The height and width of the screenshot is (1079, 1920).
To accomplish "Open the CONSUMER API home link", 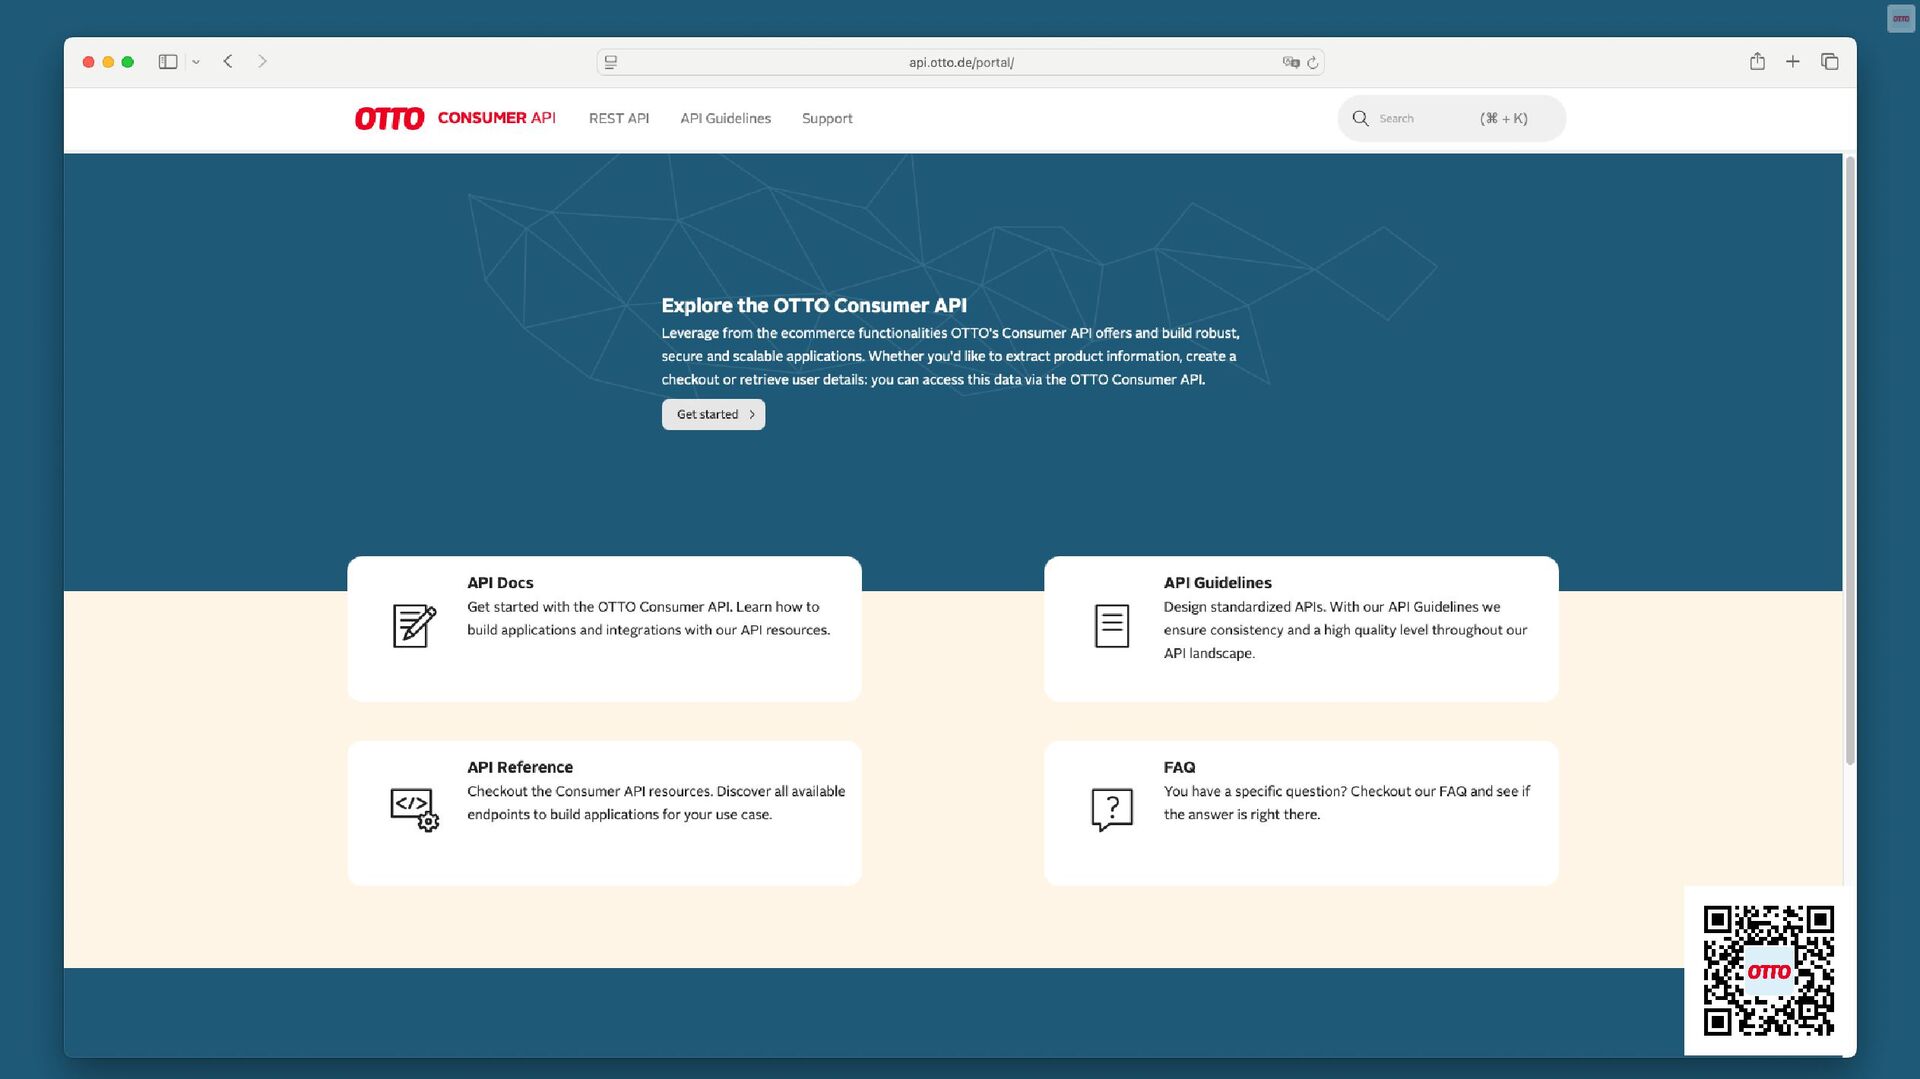I will 496,118.
